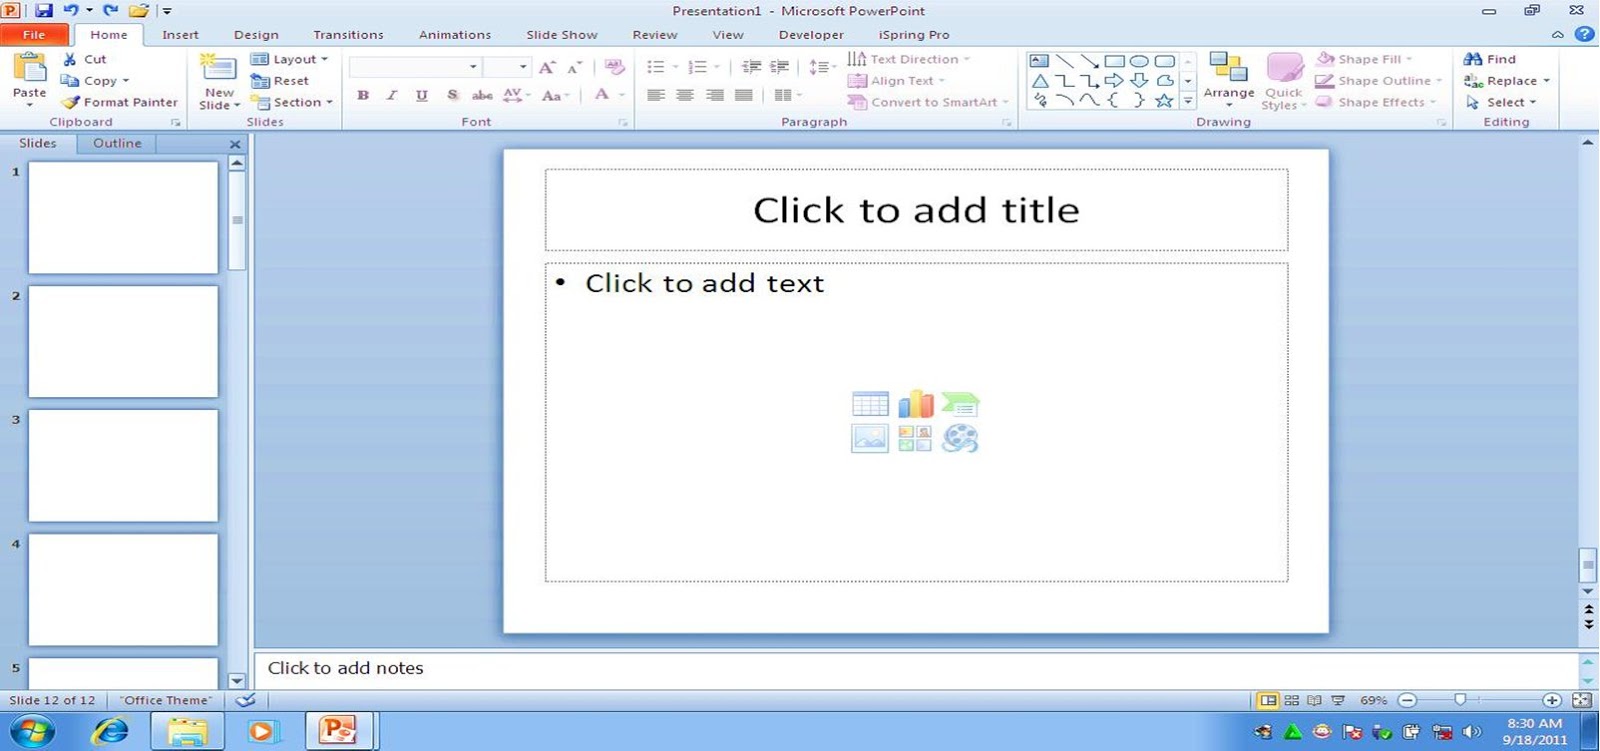Select the 5-Point Star shape
Viewport: 1600px width, 751px height.
(x=1164, y=101)
